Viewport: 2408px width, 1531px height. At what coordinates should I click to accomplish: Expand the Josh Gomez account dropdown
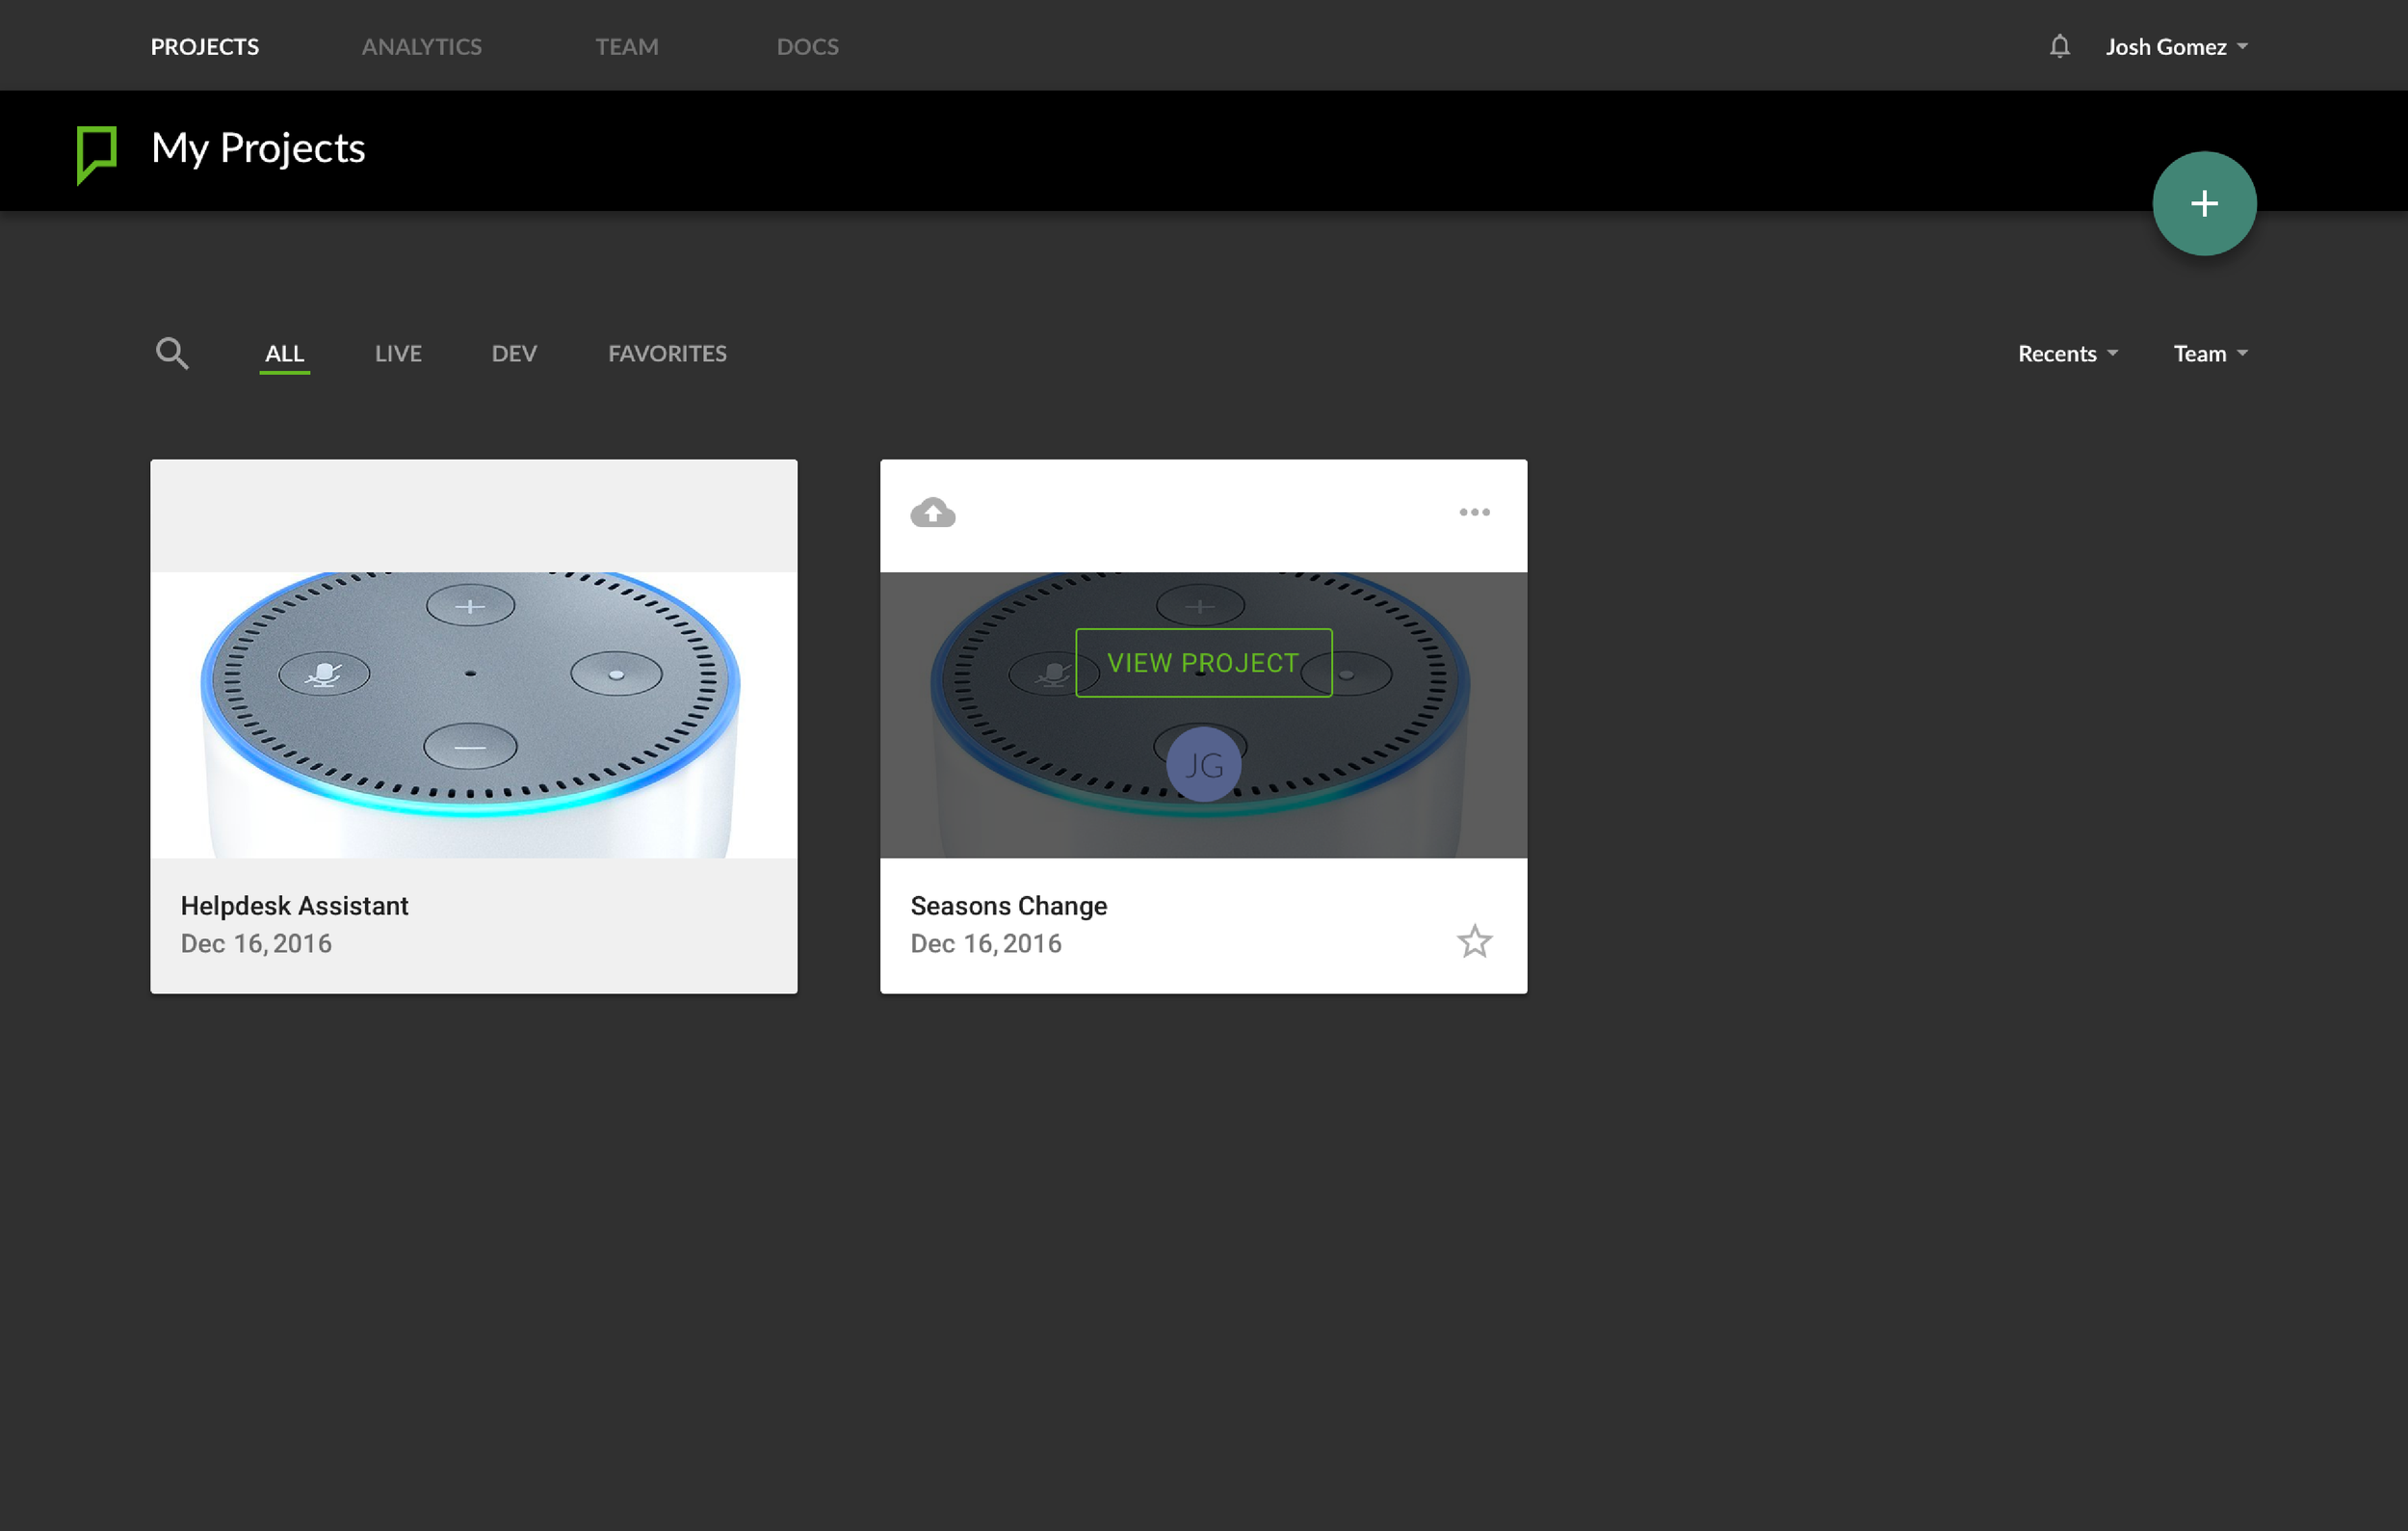tap(2176, 47)
